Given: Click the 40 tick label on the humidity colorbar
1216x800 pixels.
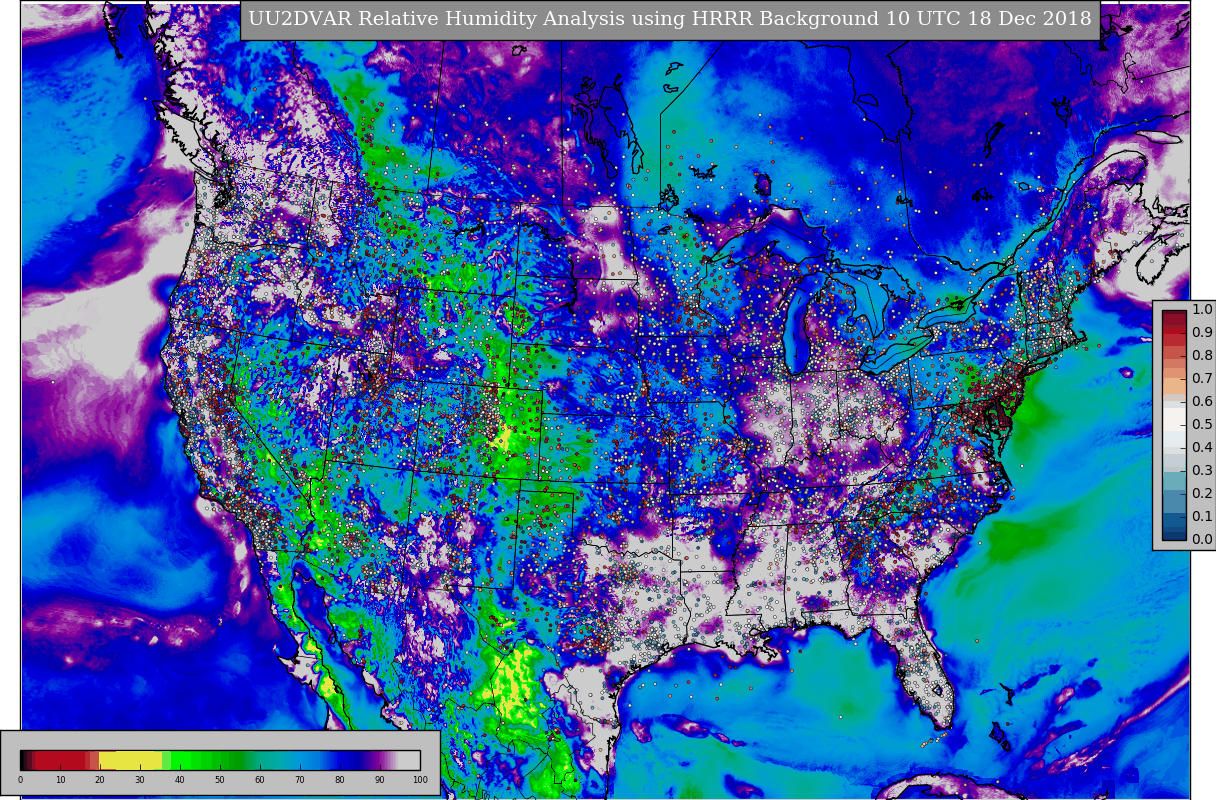Looking at the screenshot, I should pos(180,779).
